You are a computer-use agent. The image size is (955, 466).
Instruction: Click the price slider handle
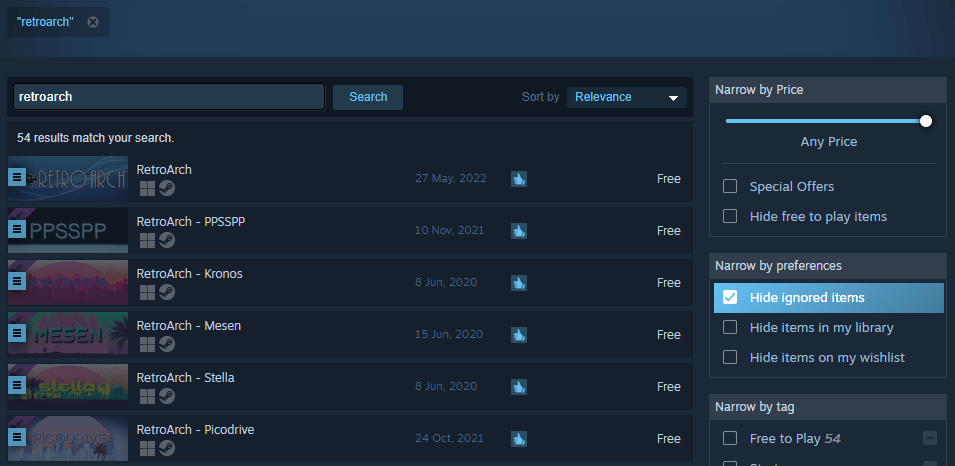926,121
